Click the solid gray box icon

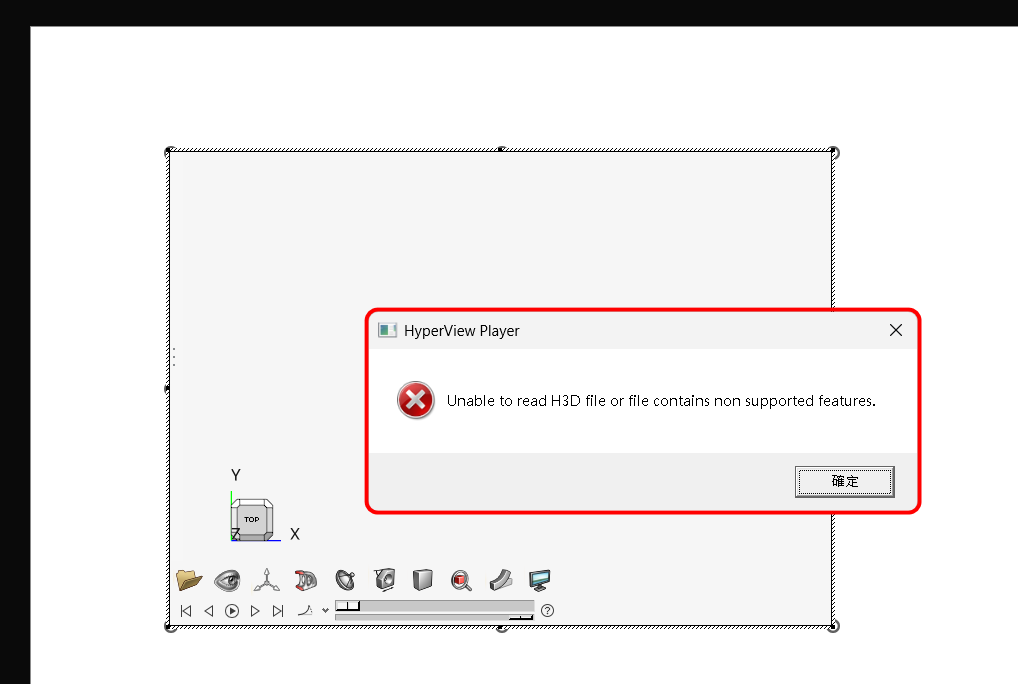(423, 580)
